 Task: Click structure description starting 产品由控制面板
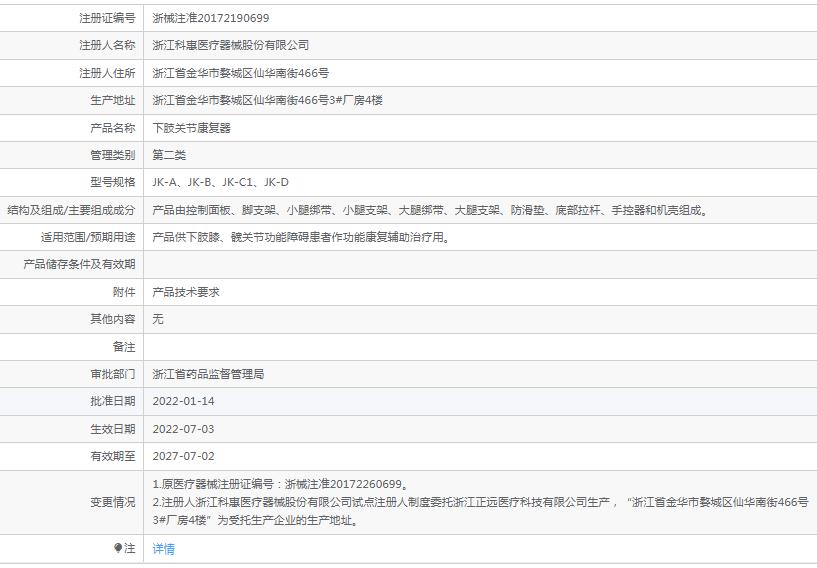click(x=431, y=210)
